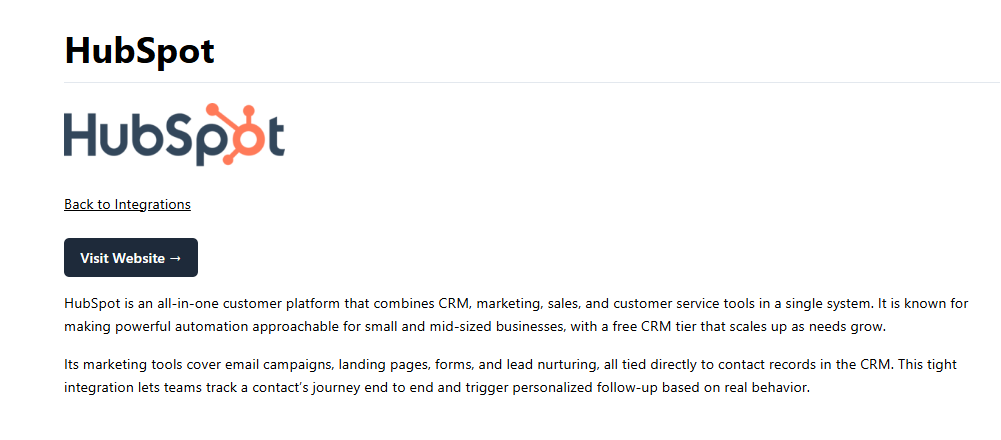The image size is (1001, 440).
Task: Click the HubSpot logo image
Action: click(174, 135)
